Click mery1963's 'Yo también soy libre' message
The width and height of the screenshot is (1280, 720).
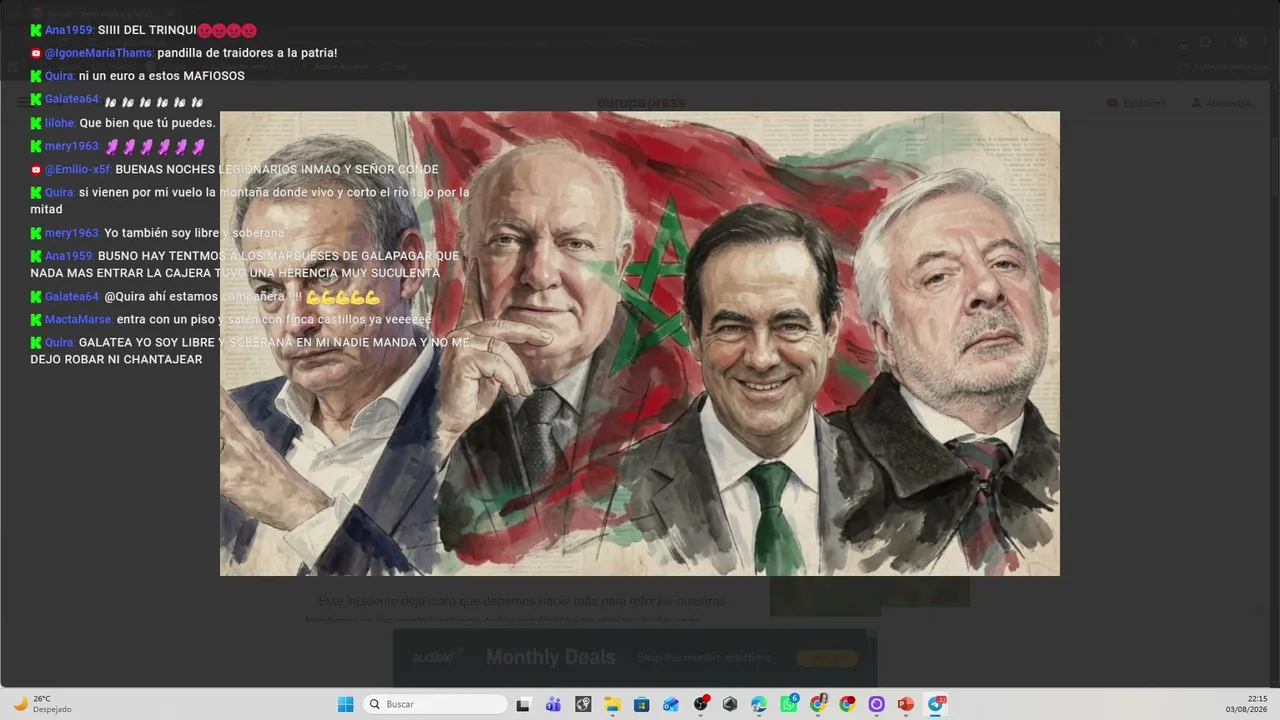[x=194, y=233]
